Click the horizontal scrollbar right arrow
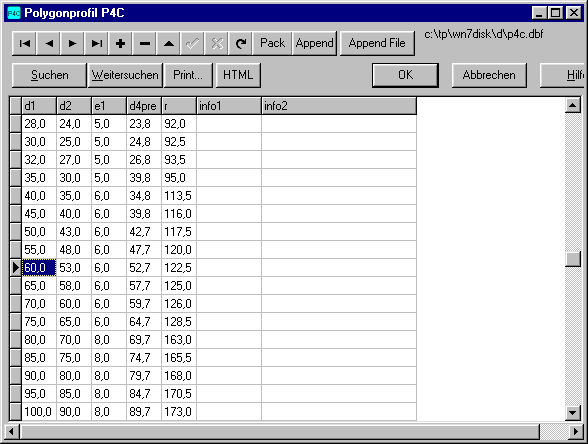588x444 pixels. click(576, 432)
